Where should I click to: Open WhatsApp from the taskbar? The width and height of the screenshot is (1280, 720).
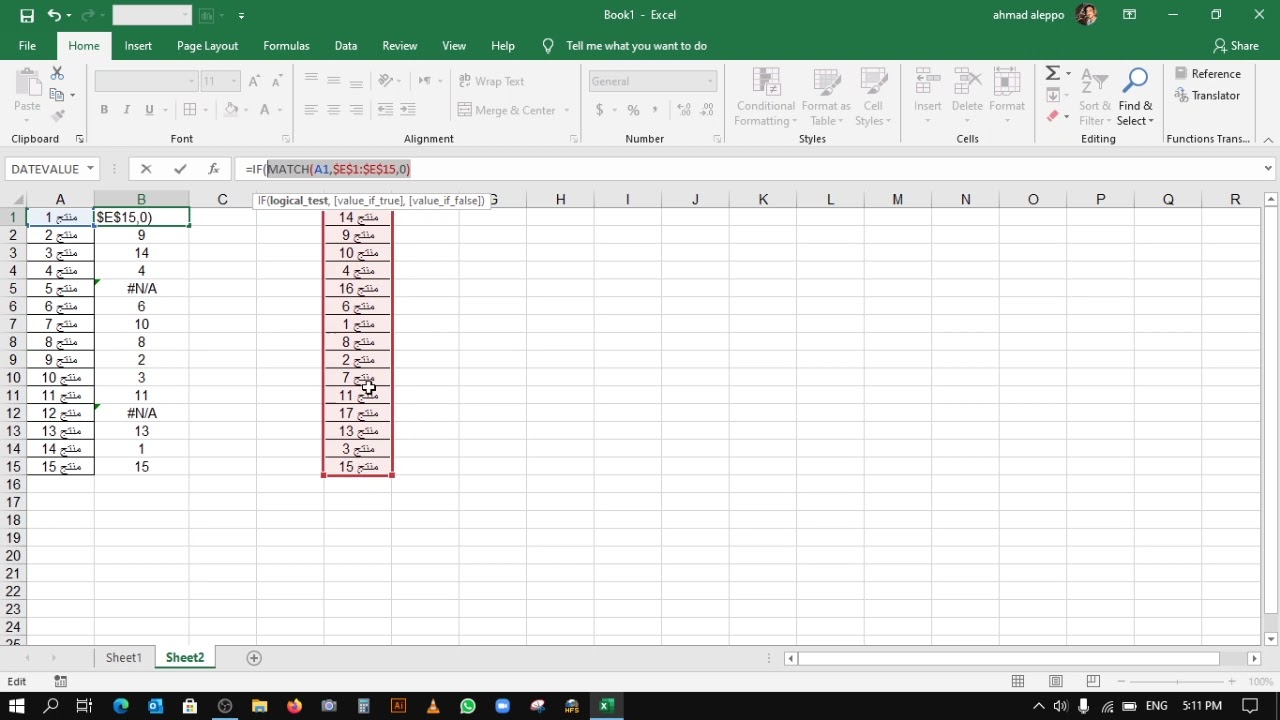click(x=468, y=706)
